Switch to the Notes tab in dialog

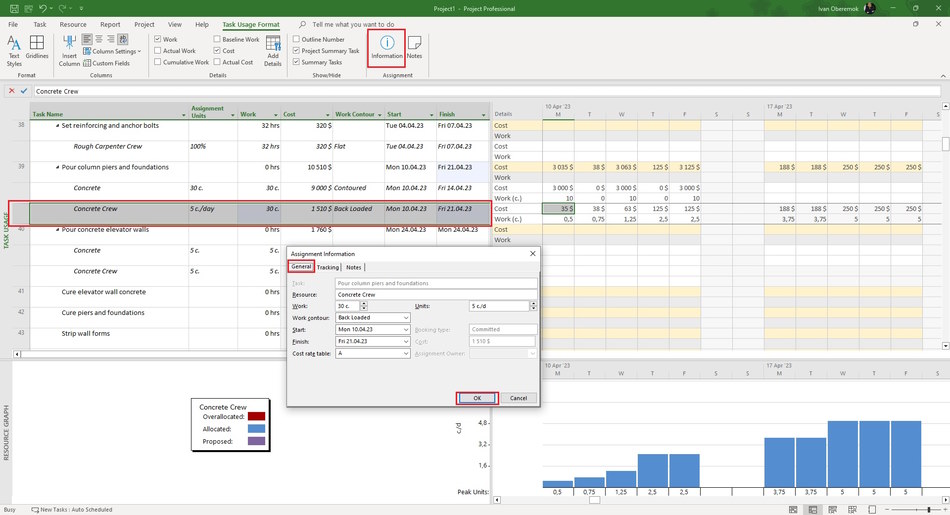[354, 267]
